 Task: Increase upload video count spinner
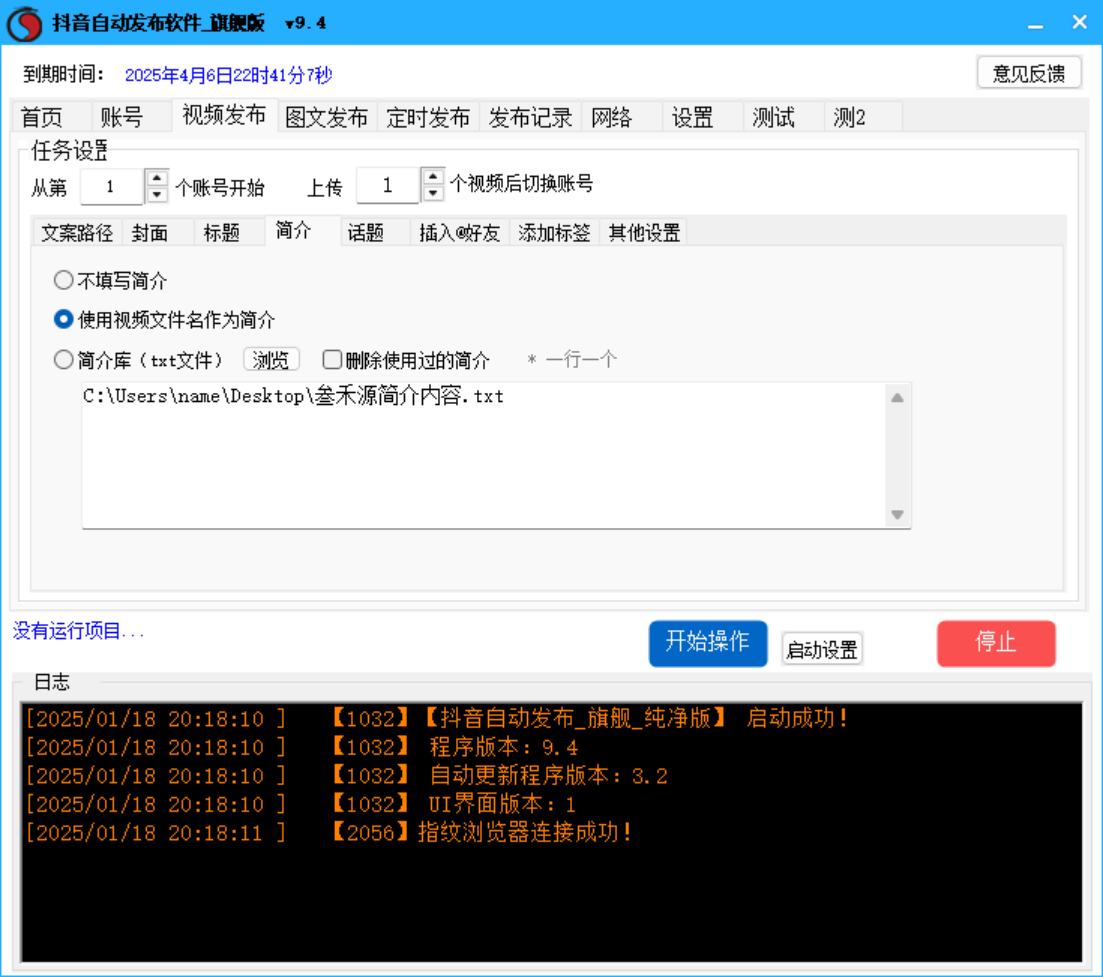pos(433,176)
